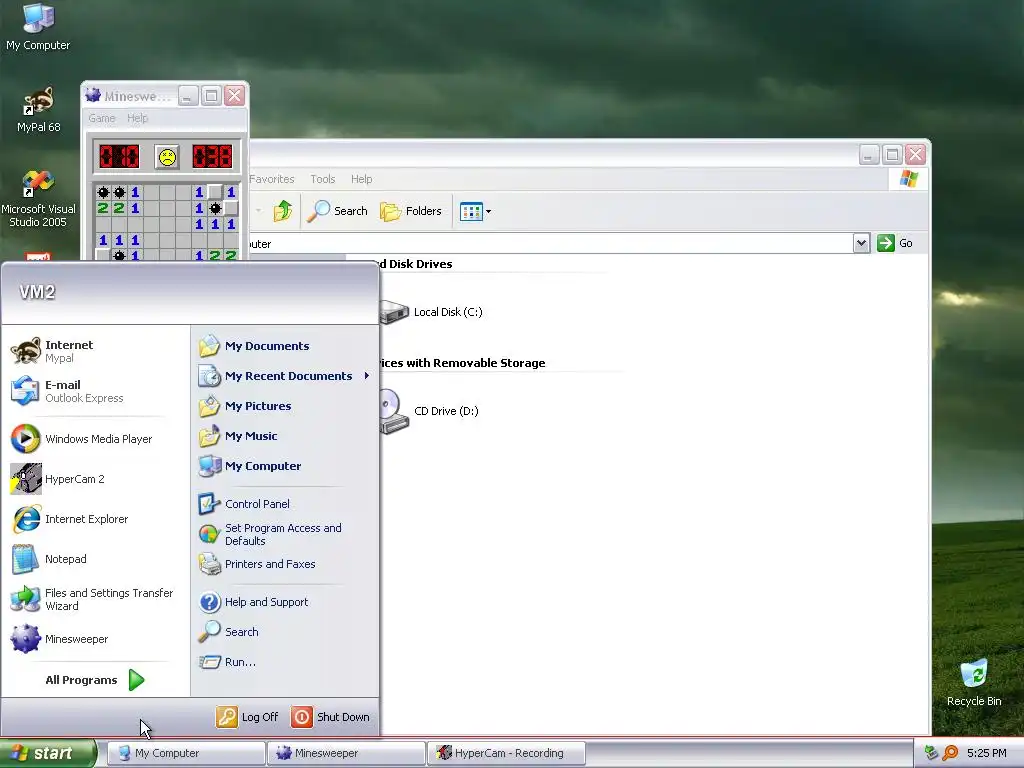The width and height of the screenshot is (1024, 768).
Task: Open My Pictures in Start menu
Action: pos(285,406)
